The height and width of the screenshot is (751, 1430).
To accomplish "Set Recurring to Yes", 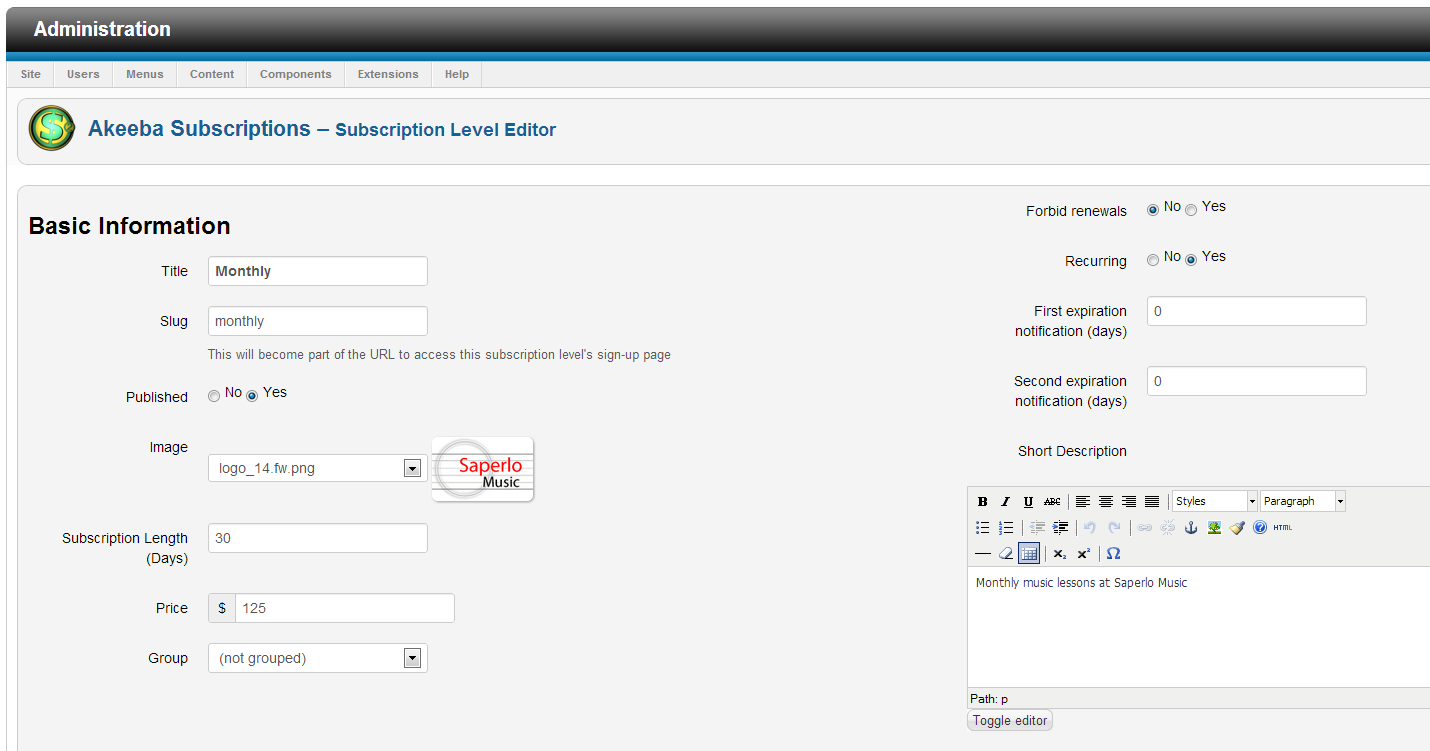I will [x=1191, y=260].
